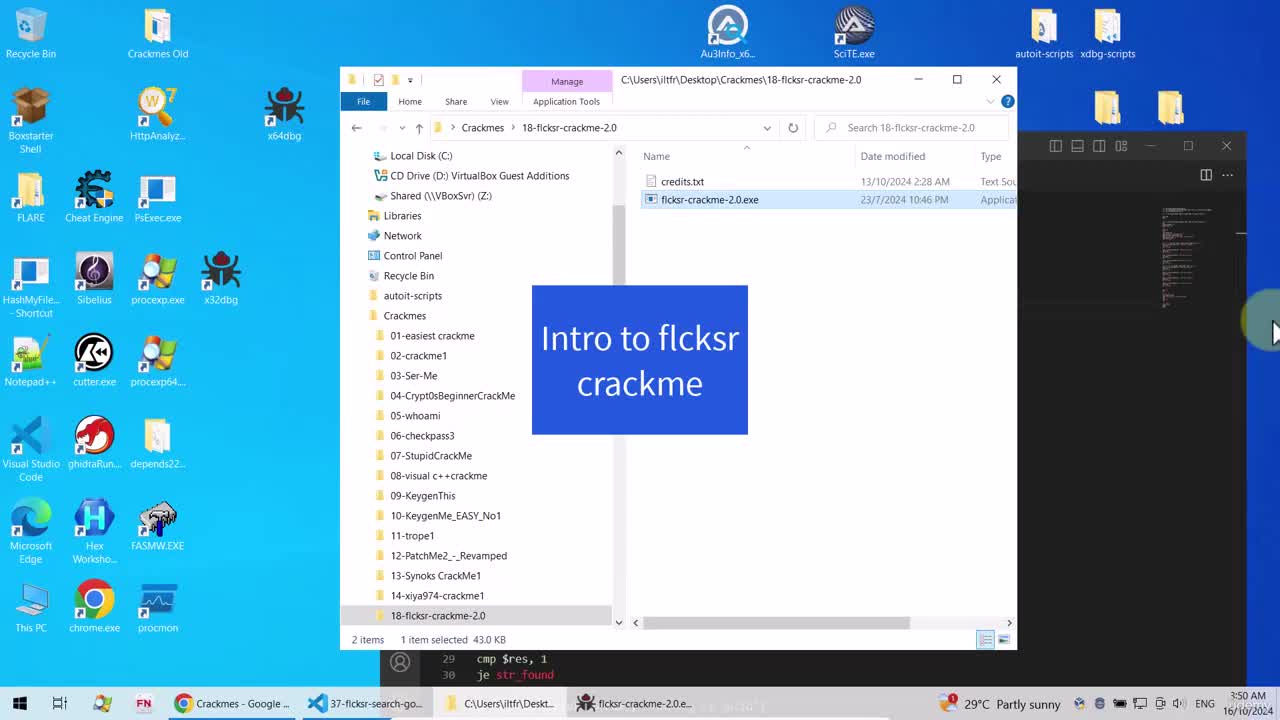Launch cutter.exe from the desktop
Screen dimensions: 1280x720
[94, 360]
